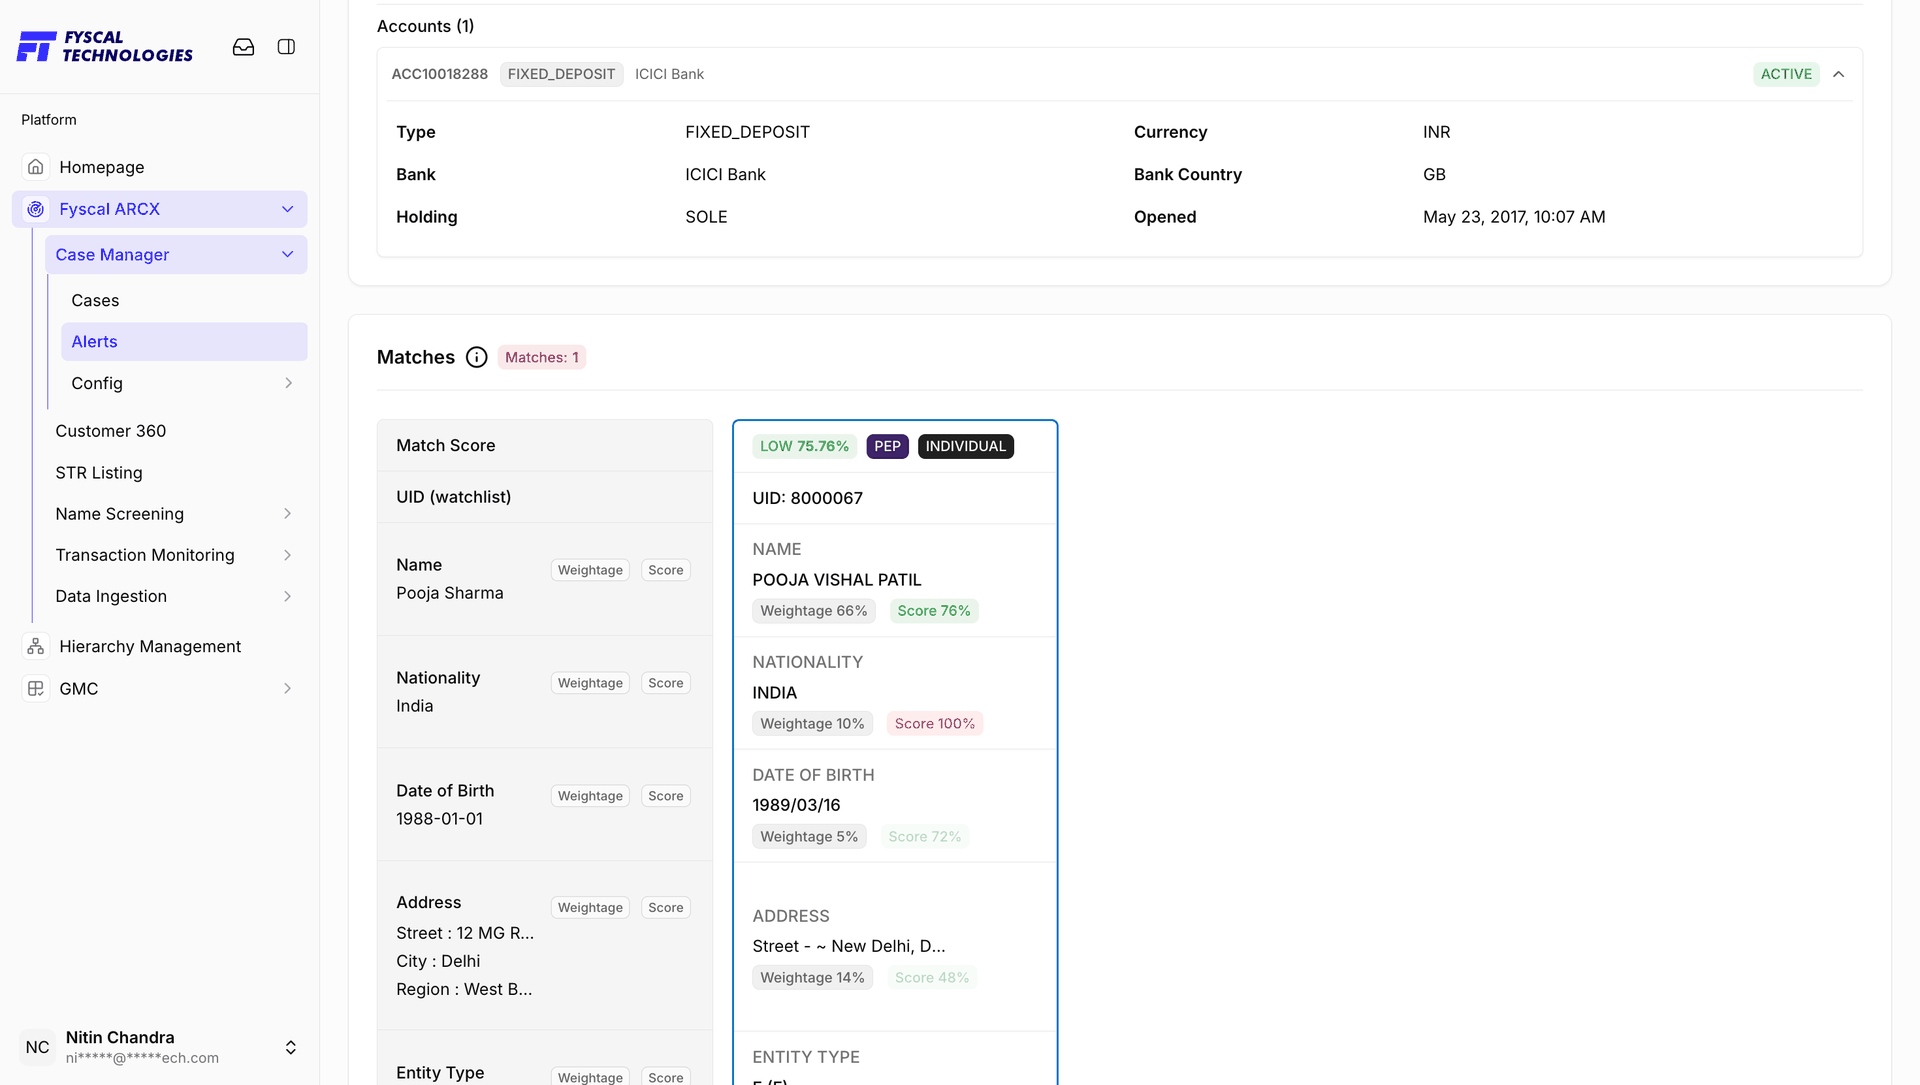1920x1085 pixels.
Task: Click the INDIVIDUAL badge on match card
Action: 966,447
